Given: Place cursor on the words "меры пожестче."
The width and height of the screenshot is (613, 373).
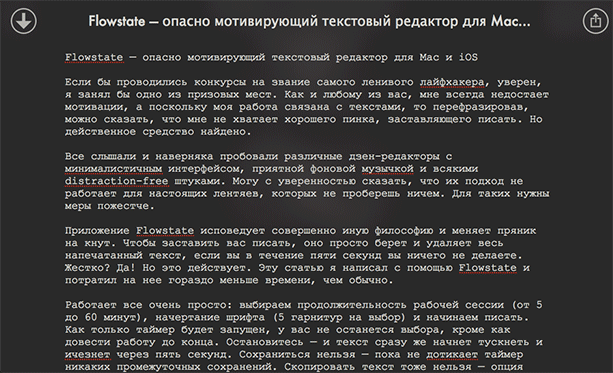Looking at the screenshot, I should pos(110,206).
